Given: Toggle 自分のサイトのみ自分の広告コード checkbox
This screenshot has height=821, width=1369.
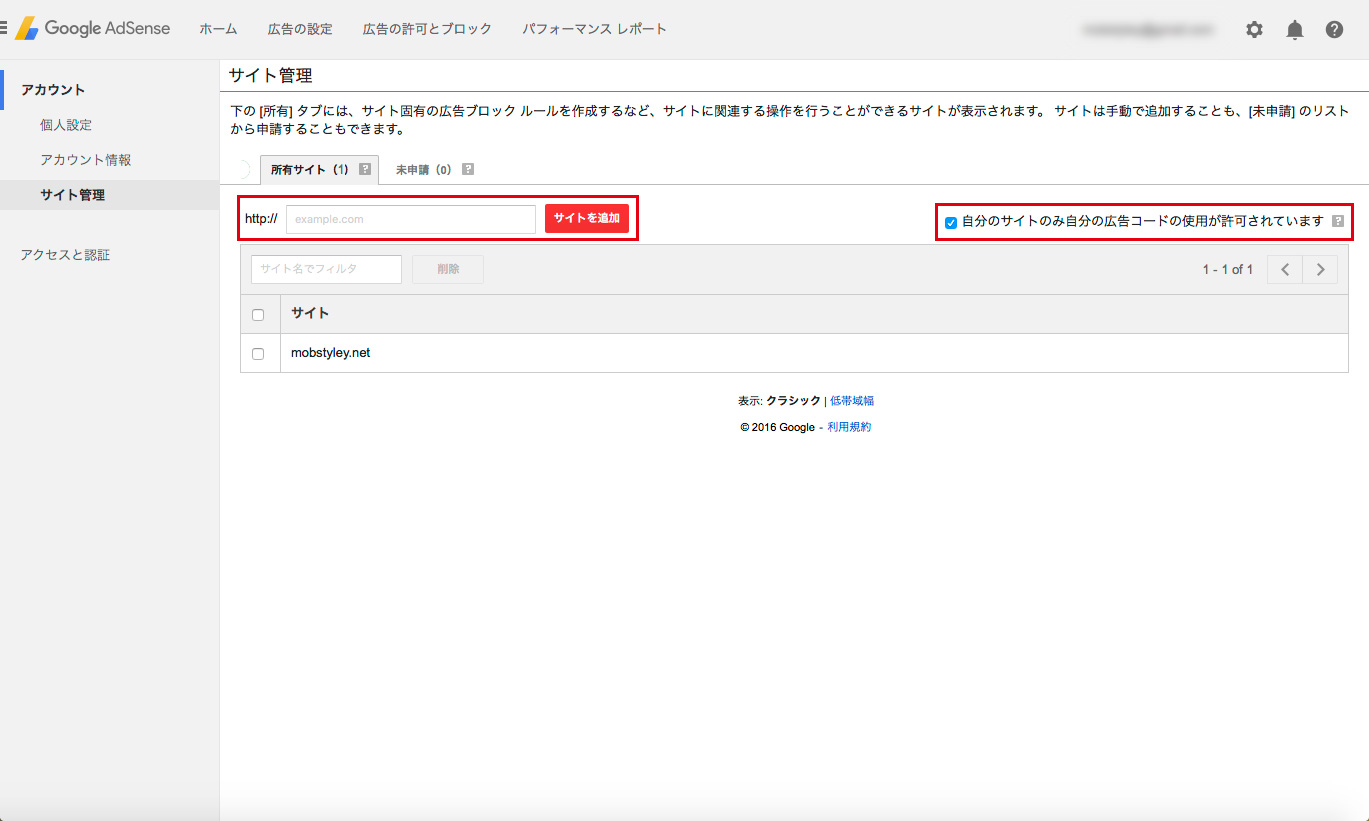Looking at the screenshot, I should 951,222.
